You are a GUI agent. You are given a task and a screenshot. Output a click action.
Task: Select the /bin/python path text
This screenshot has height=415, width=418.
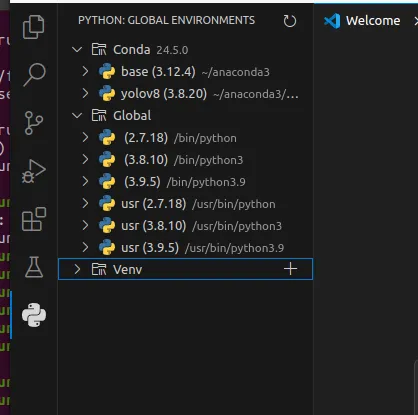point(205,138)
